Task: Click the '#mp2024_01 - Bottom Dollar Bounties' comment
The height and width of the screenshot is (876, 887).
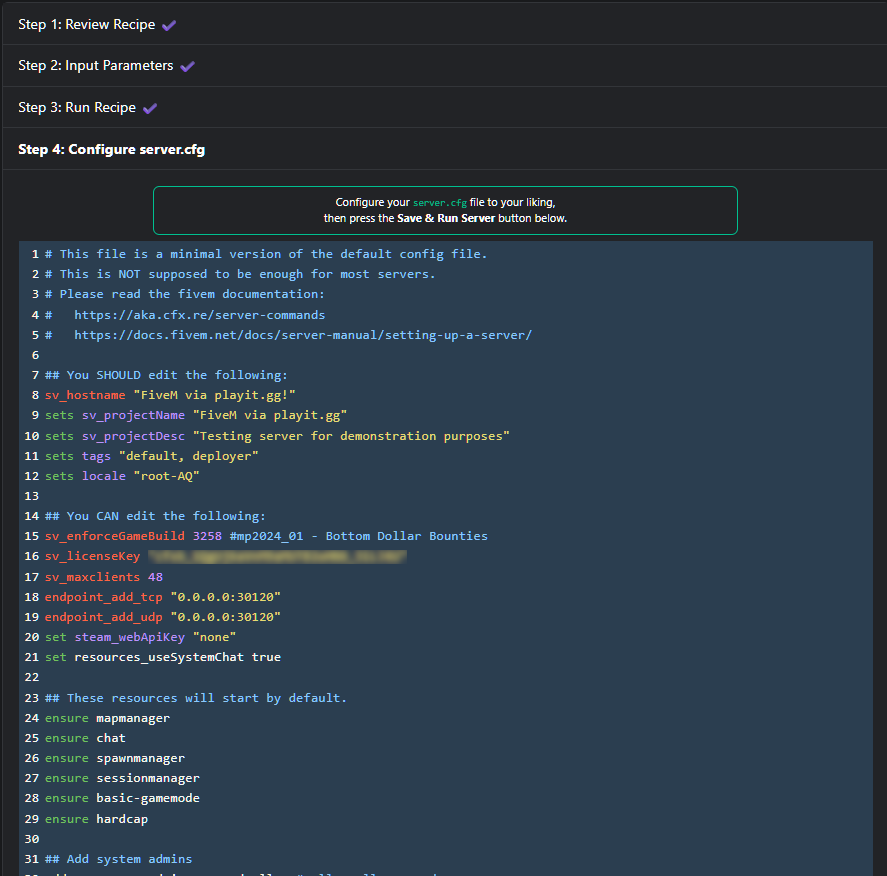Action: click(x=359, y=536)
